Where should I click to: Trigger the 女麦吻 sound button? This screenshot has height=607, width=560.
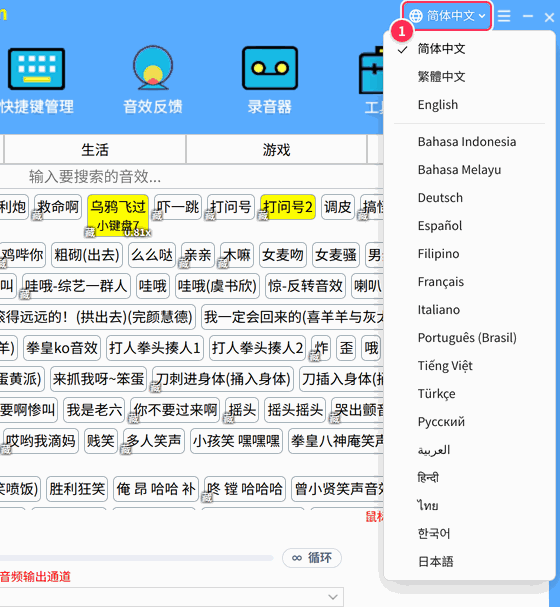[x=283, y=255]
